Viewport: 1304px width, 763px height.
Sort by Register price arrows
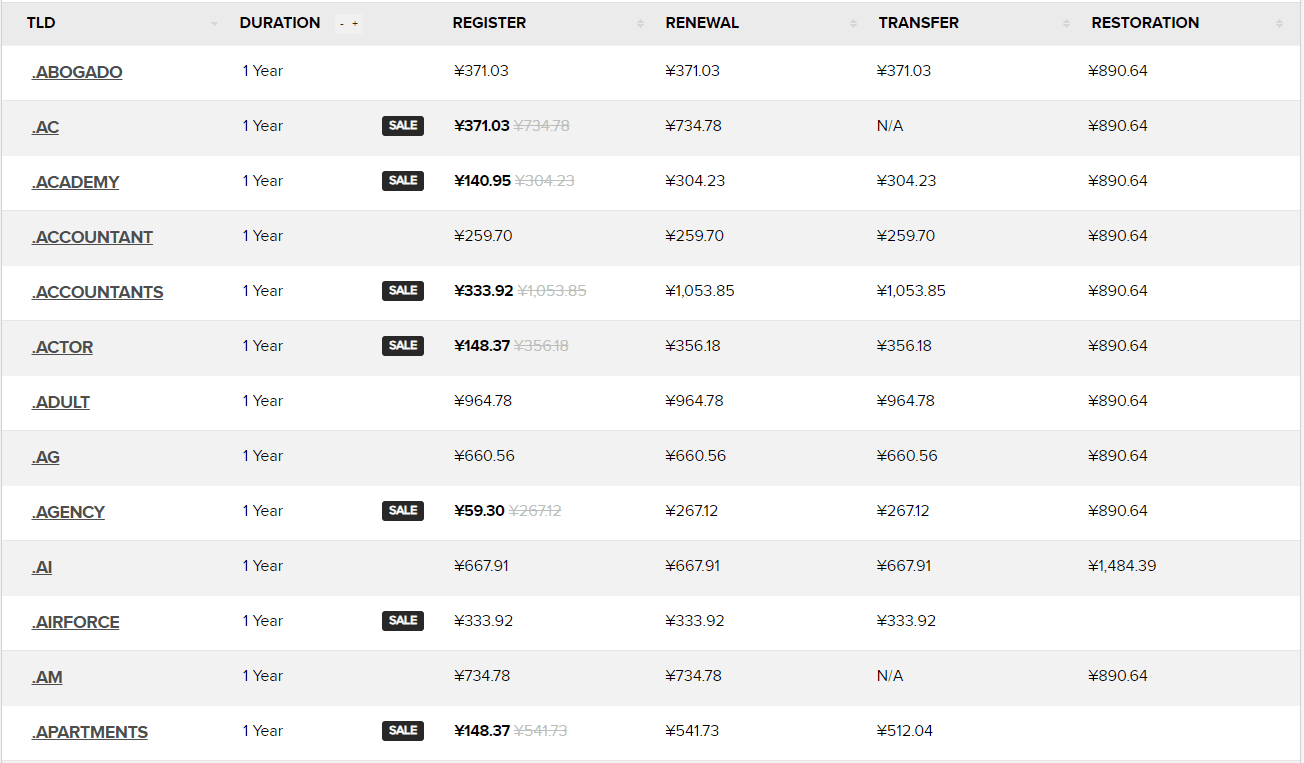640,24
